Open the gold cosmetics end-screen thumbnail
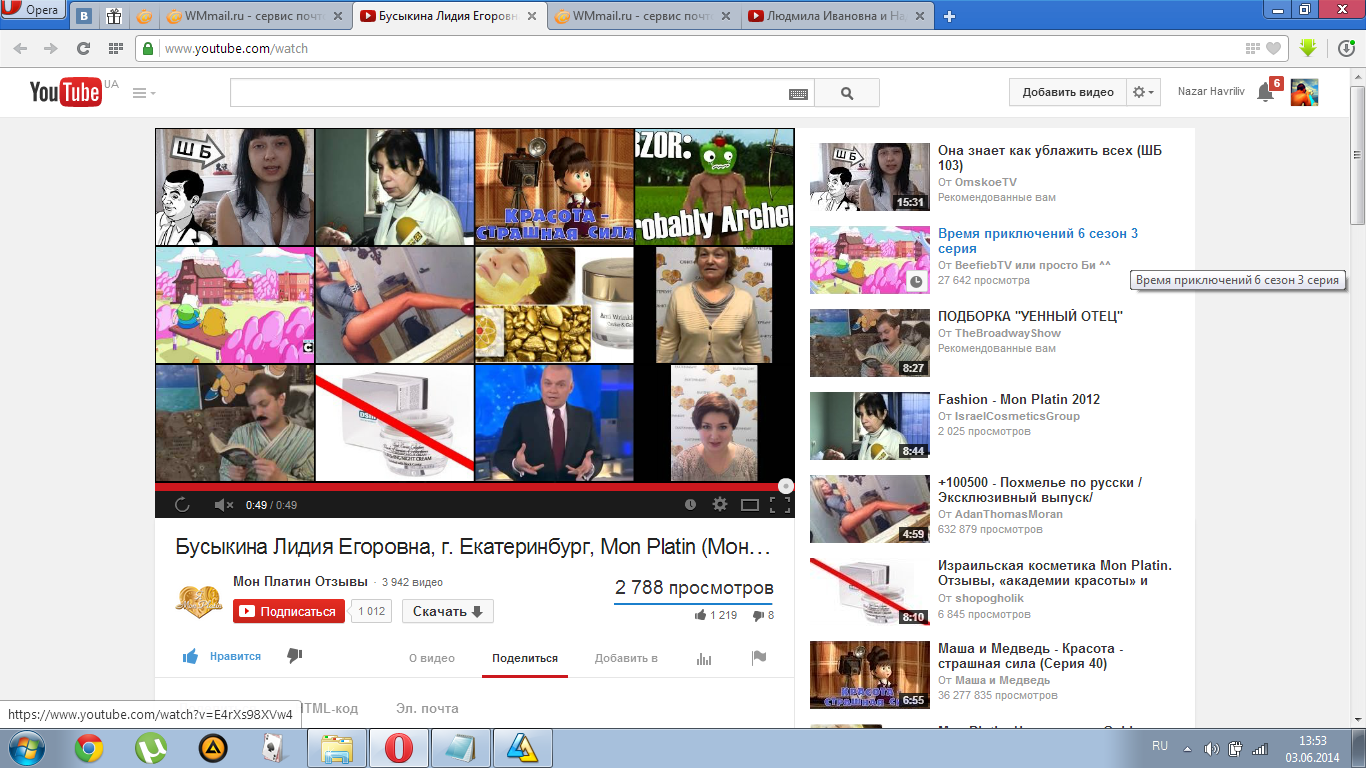Viewport: 1366px width, 768px height. pyautogui.click(x=554, y=305)
